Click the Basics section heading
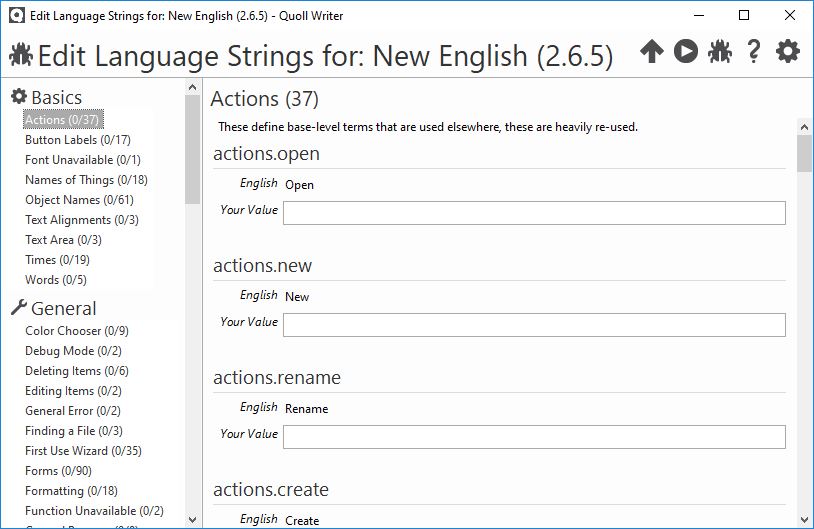This screenshot has height=529, width=814. [x=57, y=97]
